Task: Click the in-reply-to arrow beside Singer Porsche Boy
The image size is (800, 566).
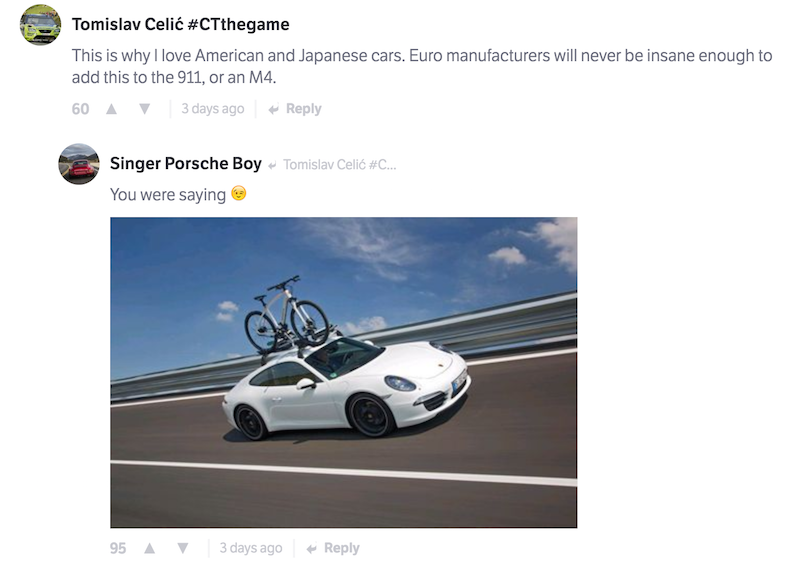Action: coord(272,165)
